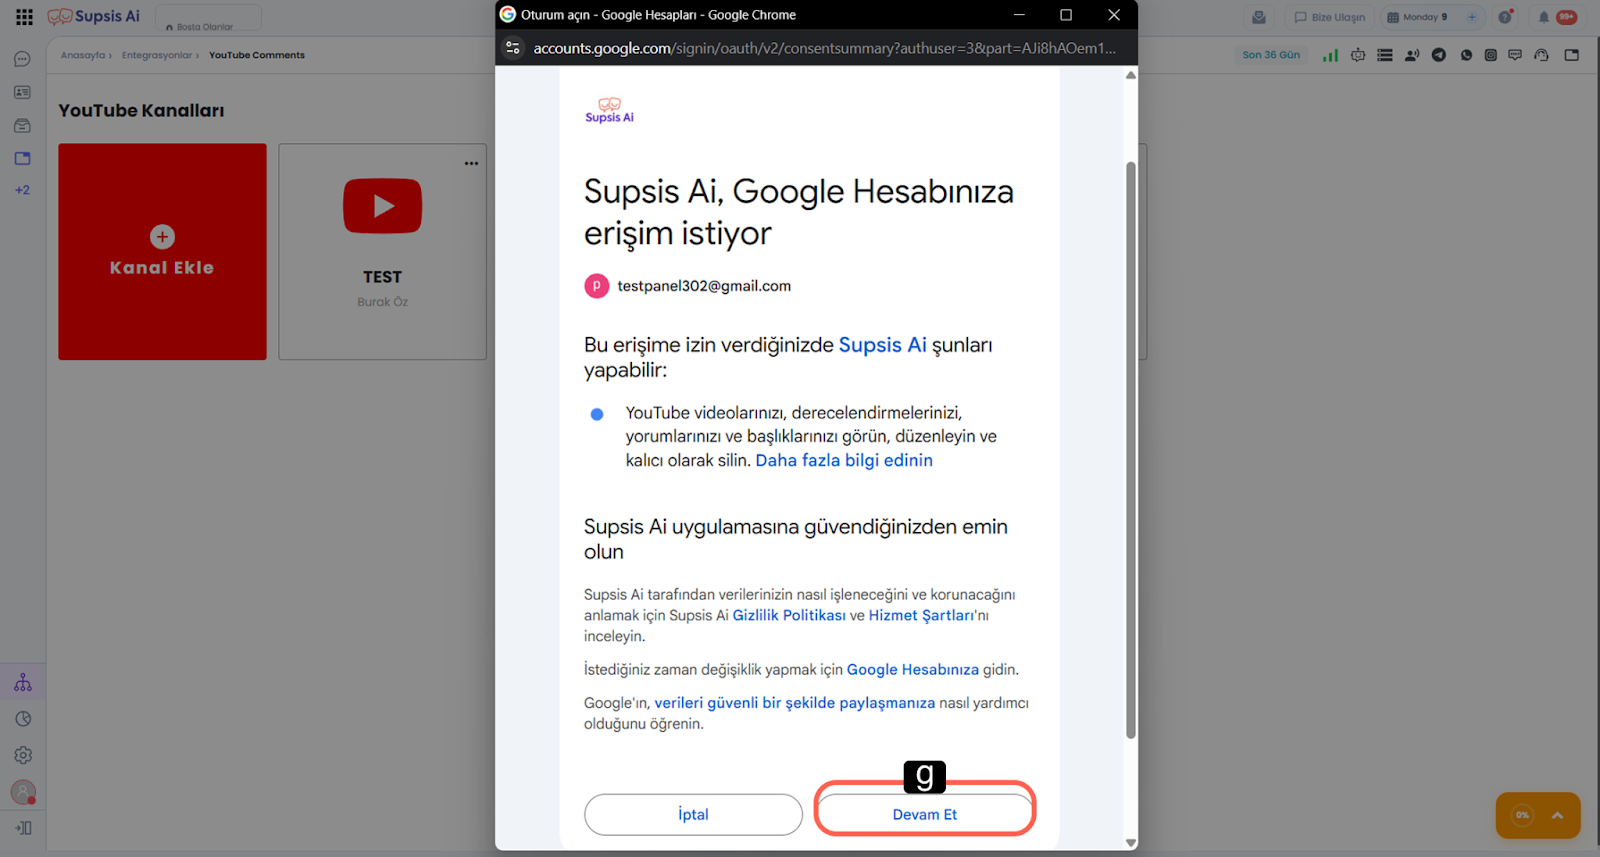This screenshot has height=857, width=1600.
Task: Expand the bottom-right orange progress widget
Action: tap(1556, 815)
